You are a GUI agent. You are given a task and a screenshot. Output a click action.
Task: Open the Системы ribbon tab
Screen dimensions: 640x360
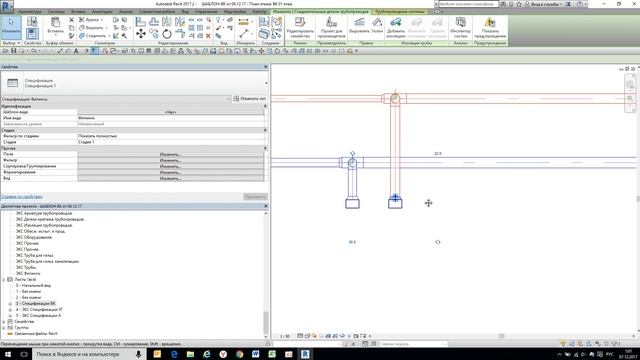(x=56, y=11)
